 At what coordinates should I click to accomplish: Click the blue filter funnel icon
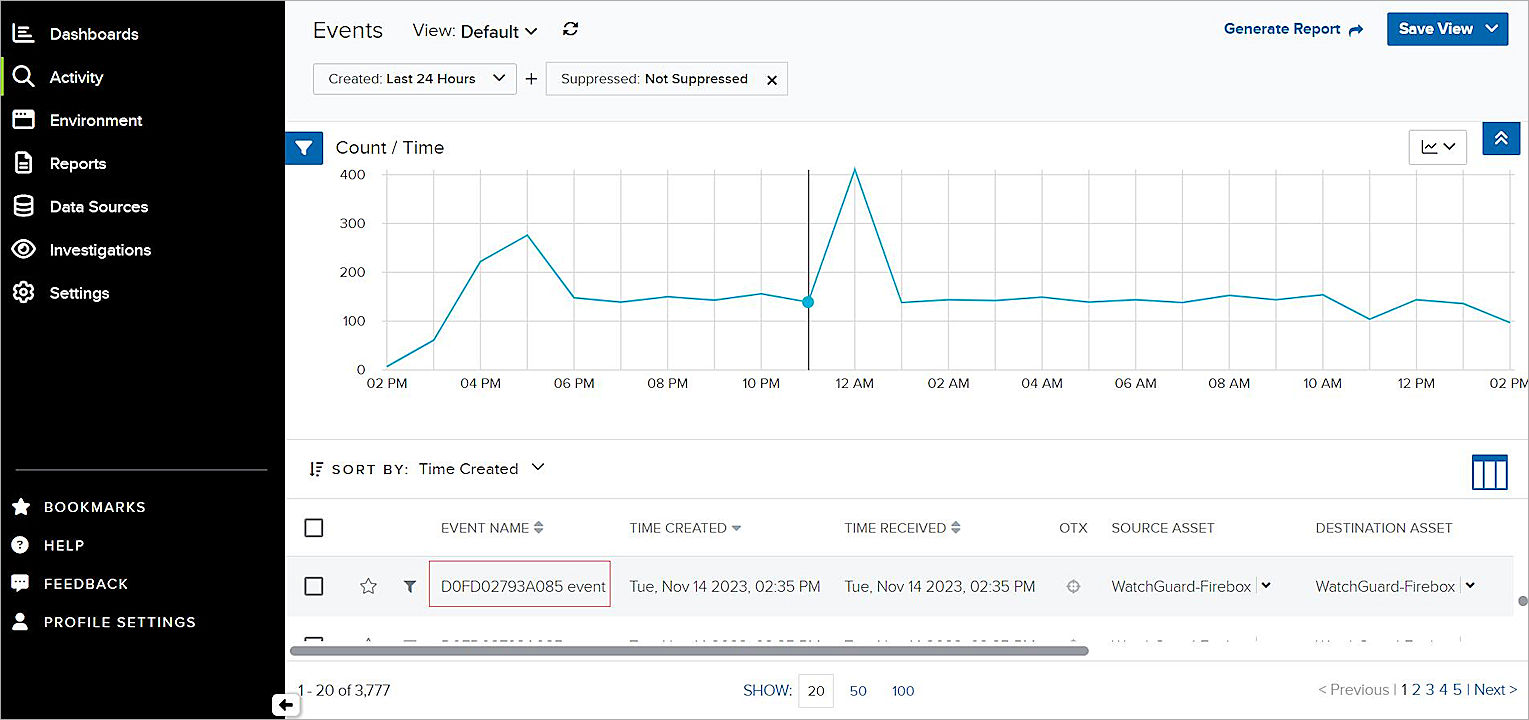point(304,148)
